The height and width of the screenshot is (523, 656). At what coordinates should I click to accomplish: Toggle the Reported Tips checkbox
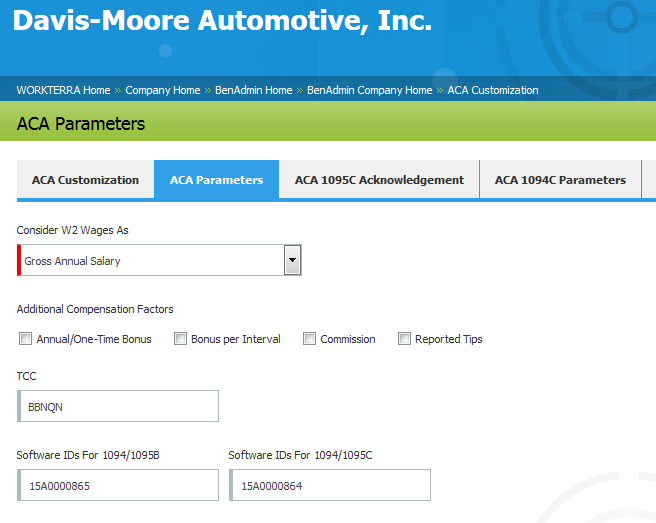click(404, 338)
